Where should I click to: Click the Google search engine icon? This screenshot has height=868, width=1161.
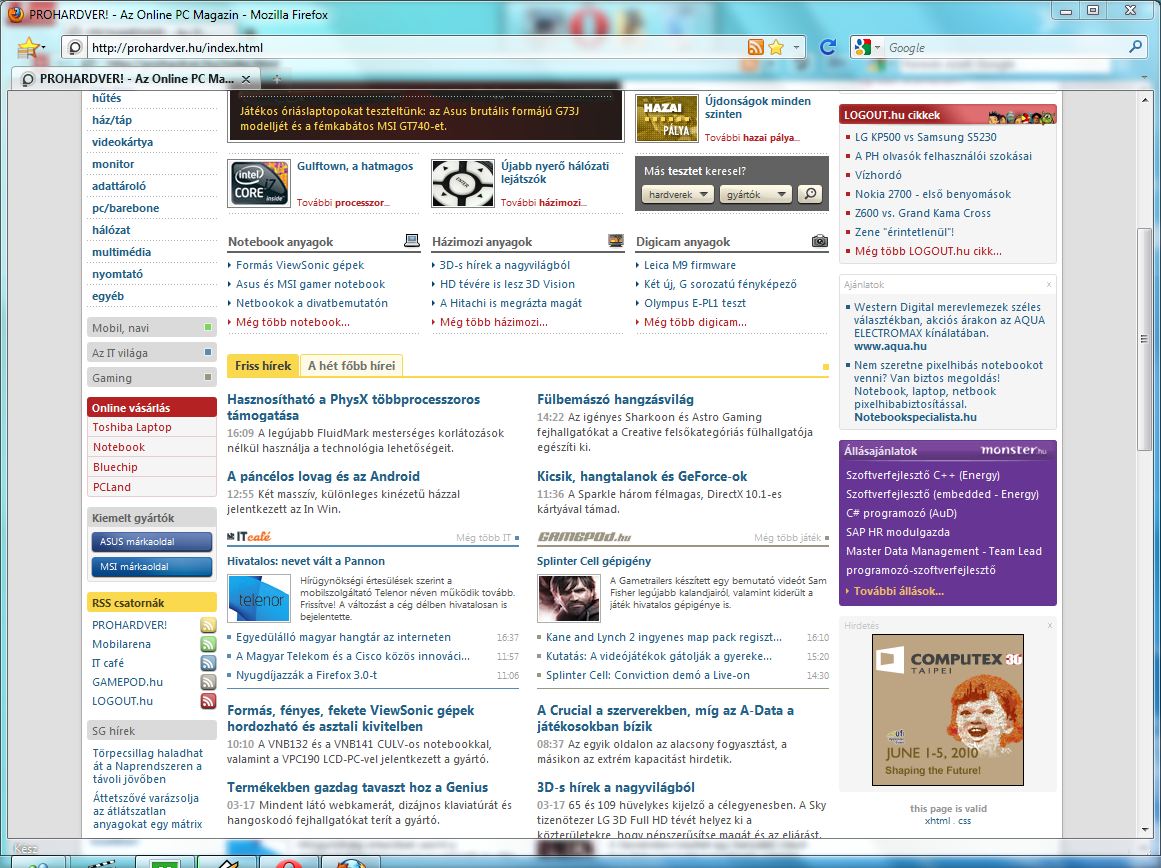pos(862,47)
